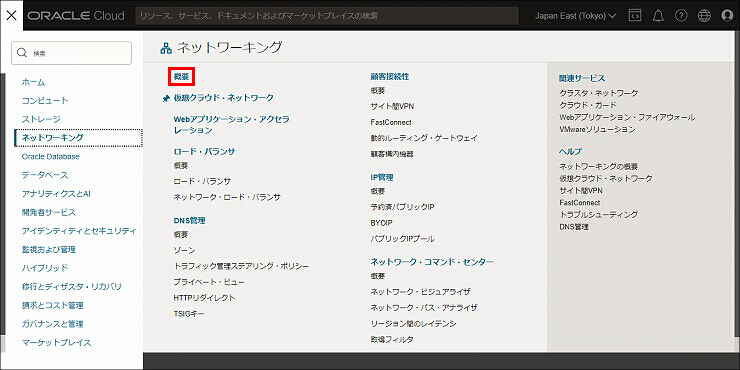Select ストレージ in the left menu
This screenshot has width=740, height=370.
pos(41,119)
